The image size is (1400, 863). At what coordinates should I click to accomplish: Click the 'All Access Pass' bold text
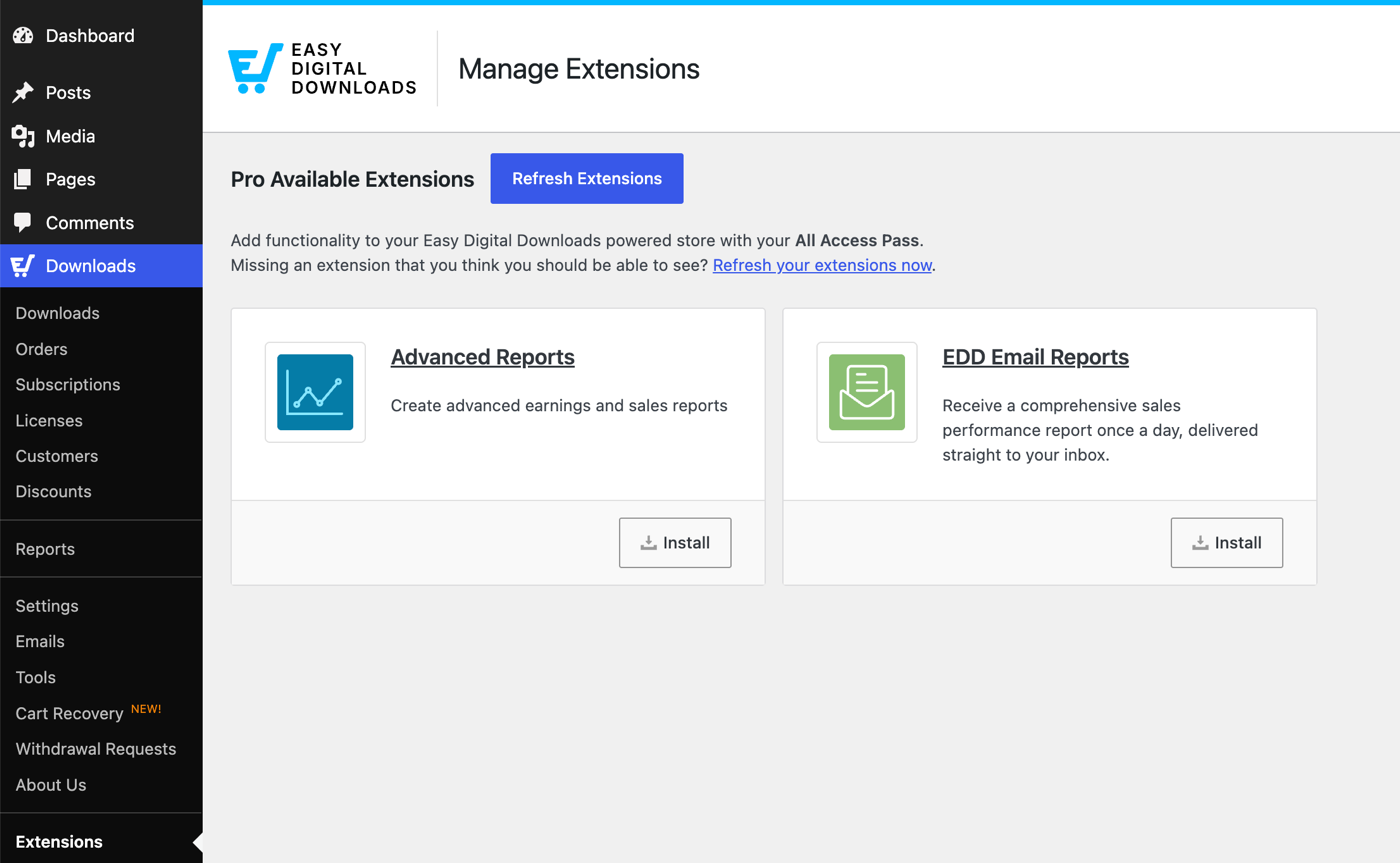(857, 241)
